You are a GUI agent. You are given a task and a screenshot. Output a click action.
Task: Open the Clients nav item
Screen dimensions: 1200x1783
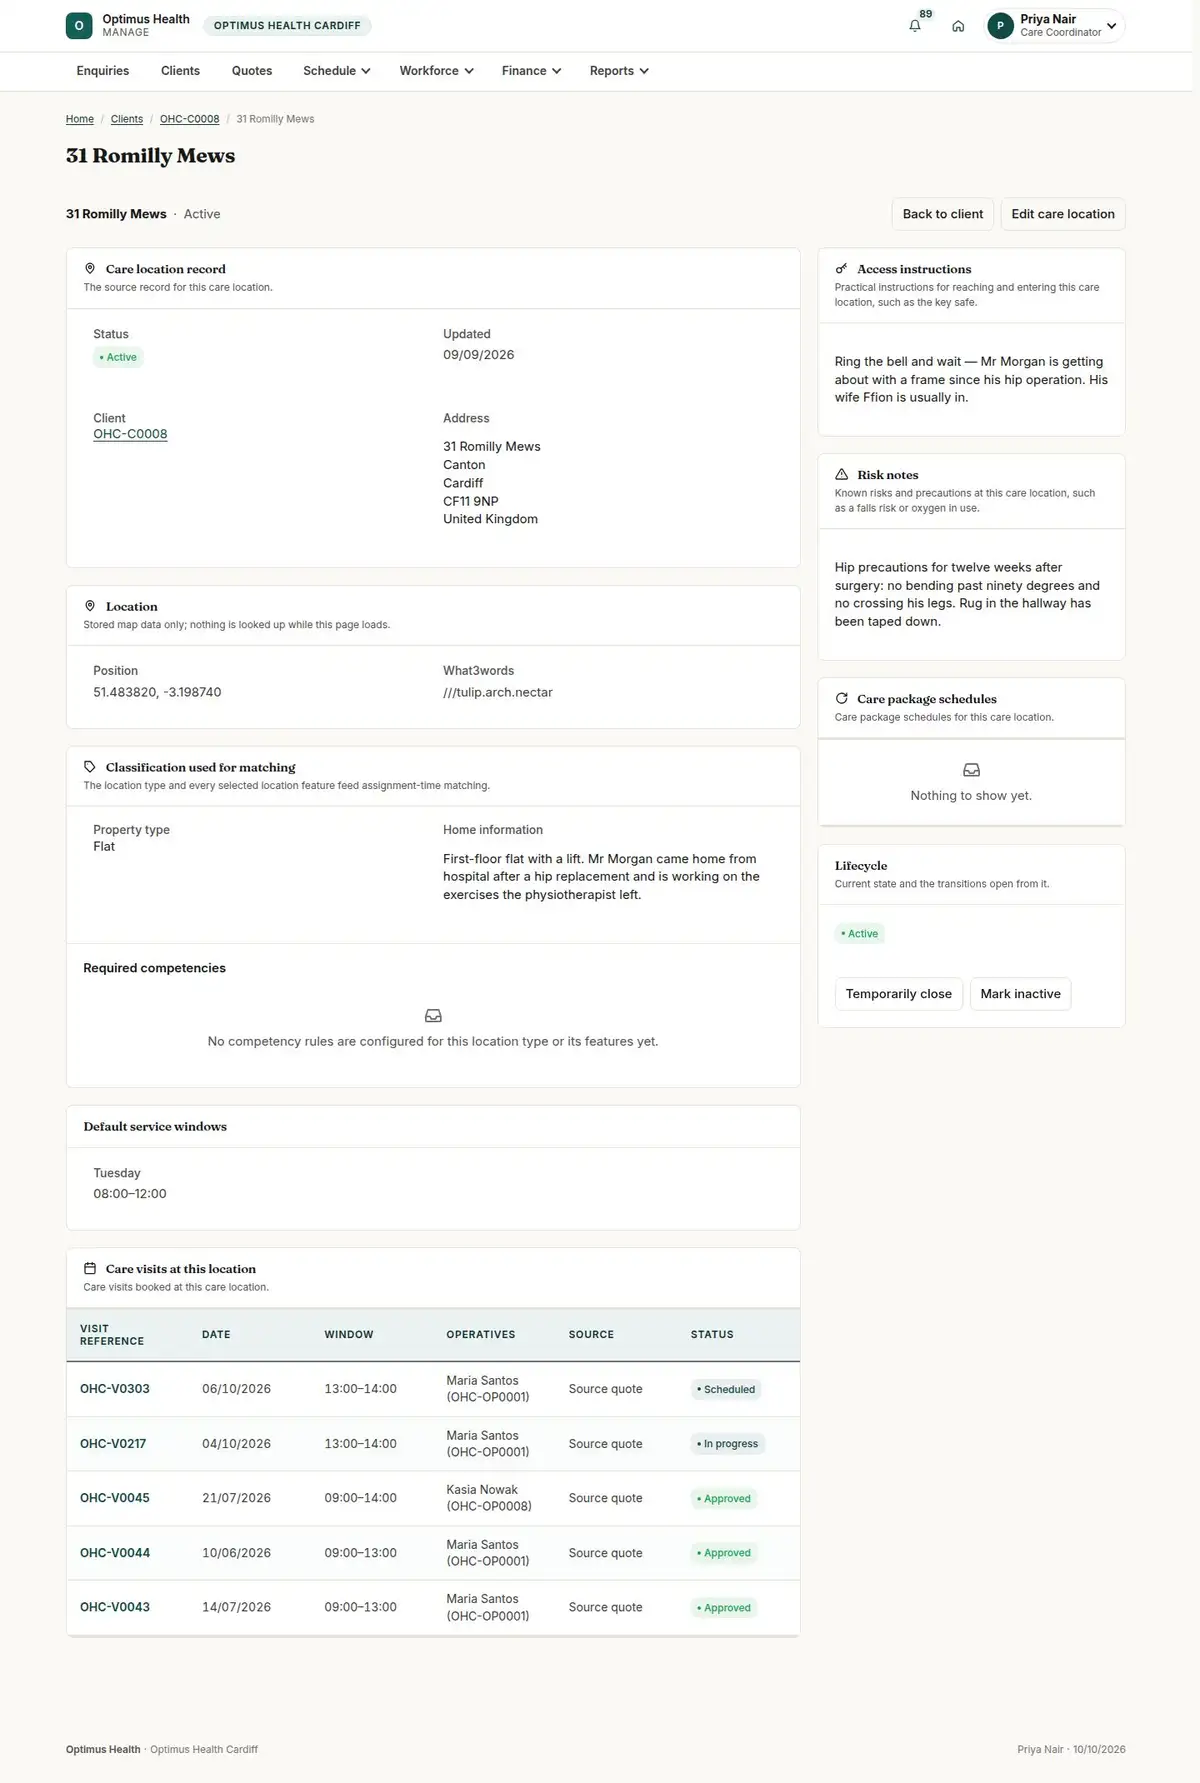pyautogui.click(x=180, y=71)
